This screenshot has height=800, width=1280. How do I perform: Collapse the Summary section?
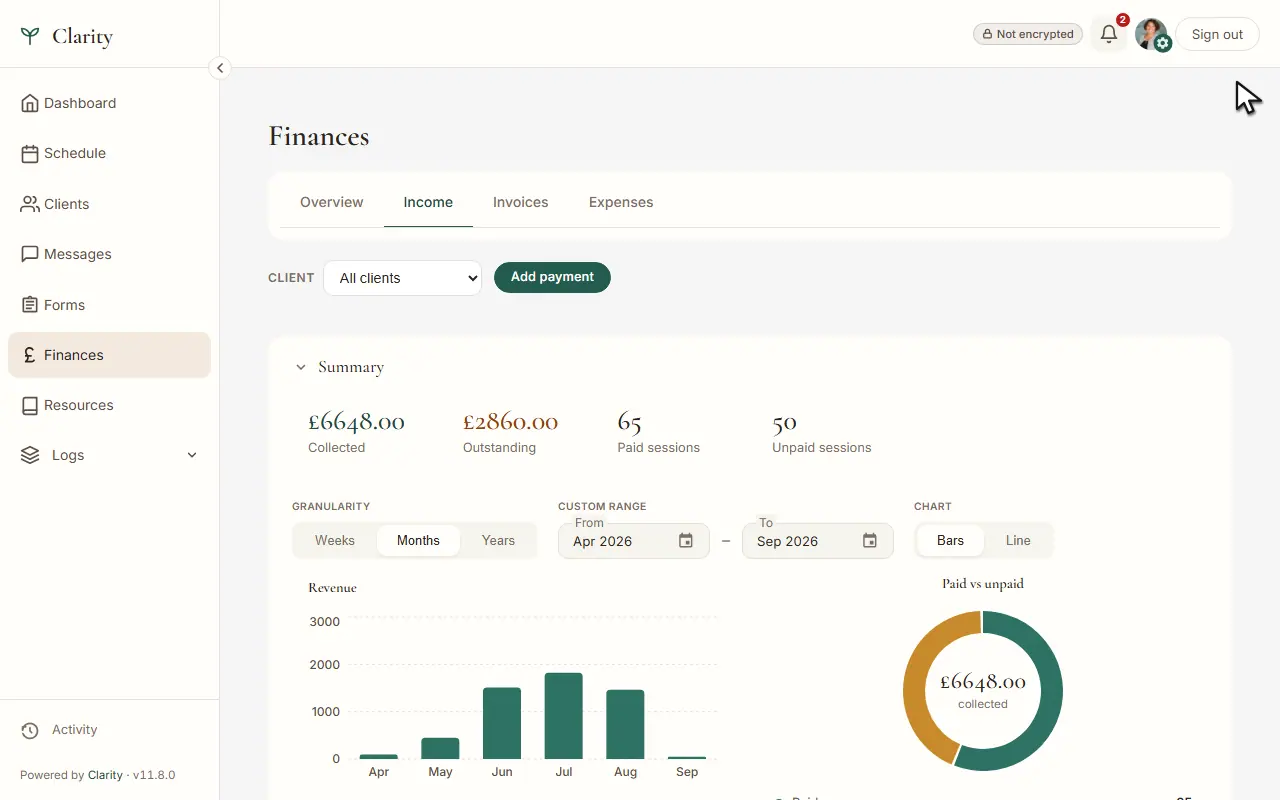pos(300,367)
